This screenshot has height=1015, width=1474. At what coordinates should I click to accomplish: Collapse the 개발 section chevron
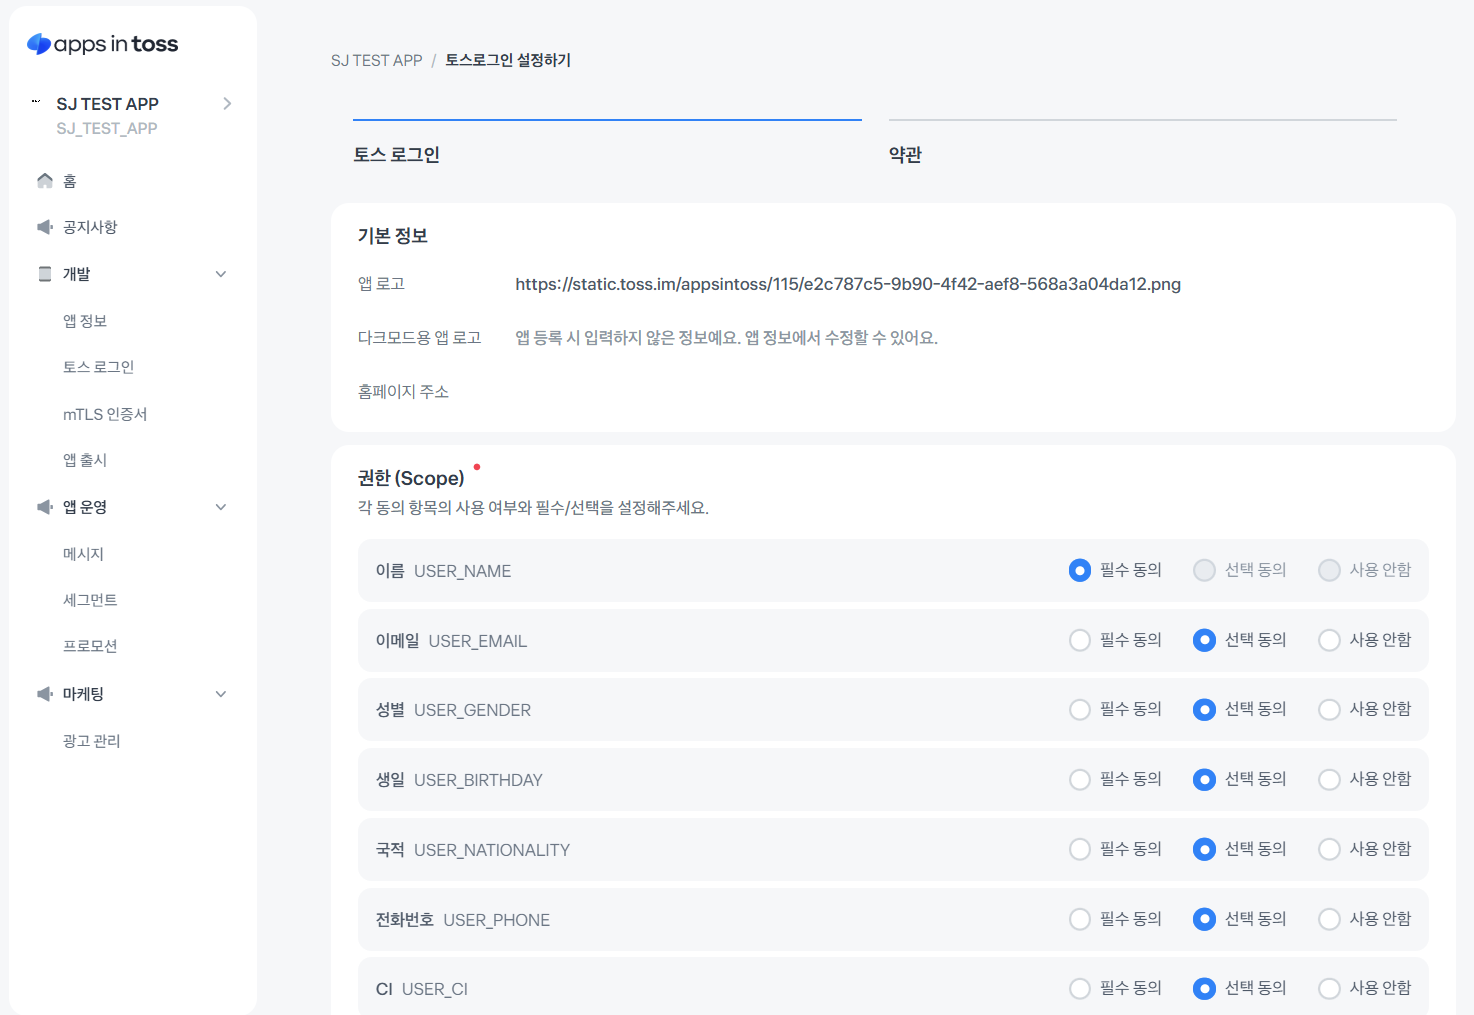click(x=221, y=274)
